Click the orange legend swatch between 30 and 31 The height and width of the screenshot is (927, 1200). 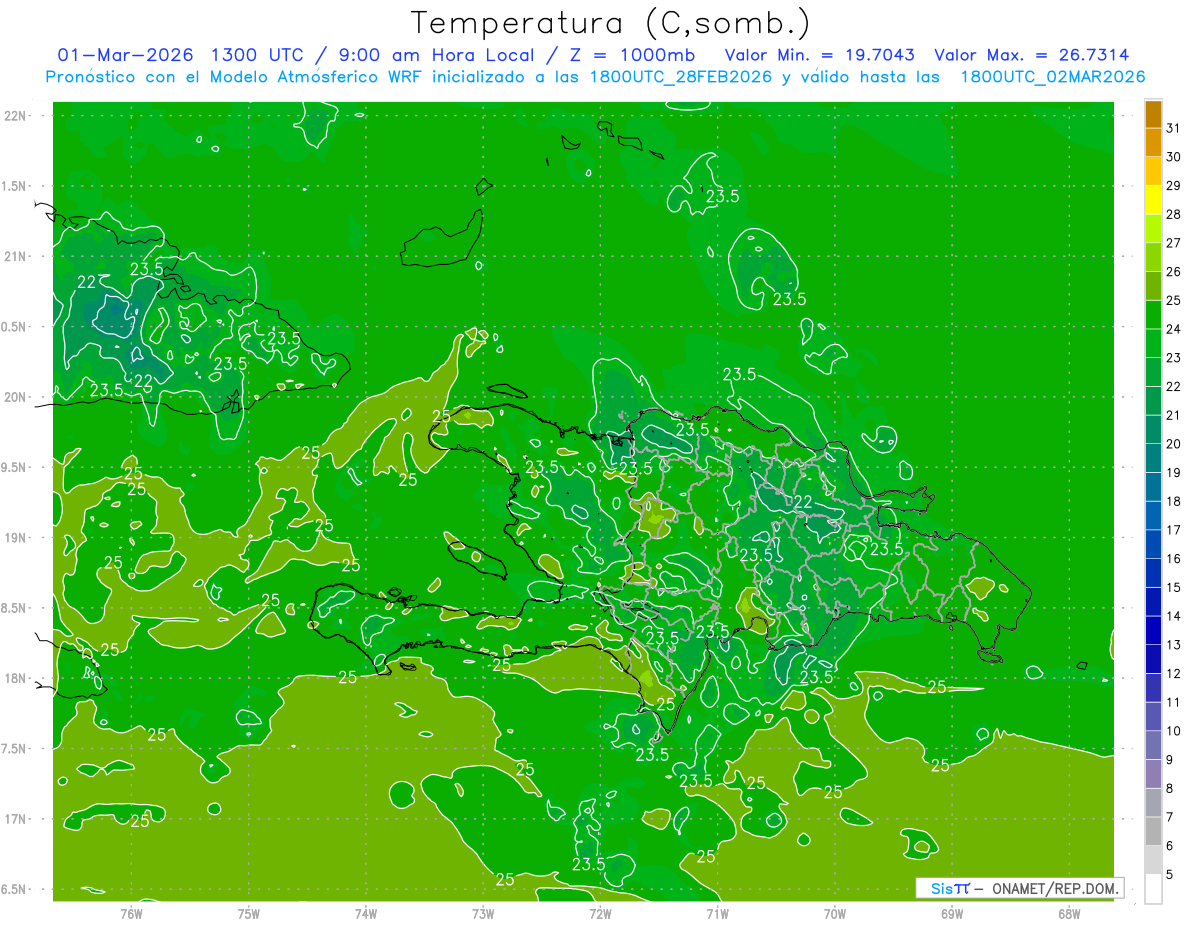click(1153, 143)
